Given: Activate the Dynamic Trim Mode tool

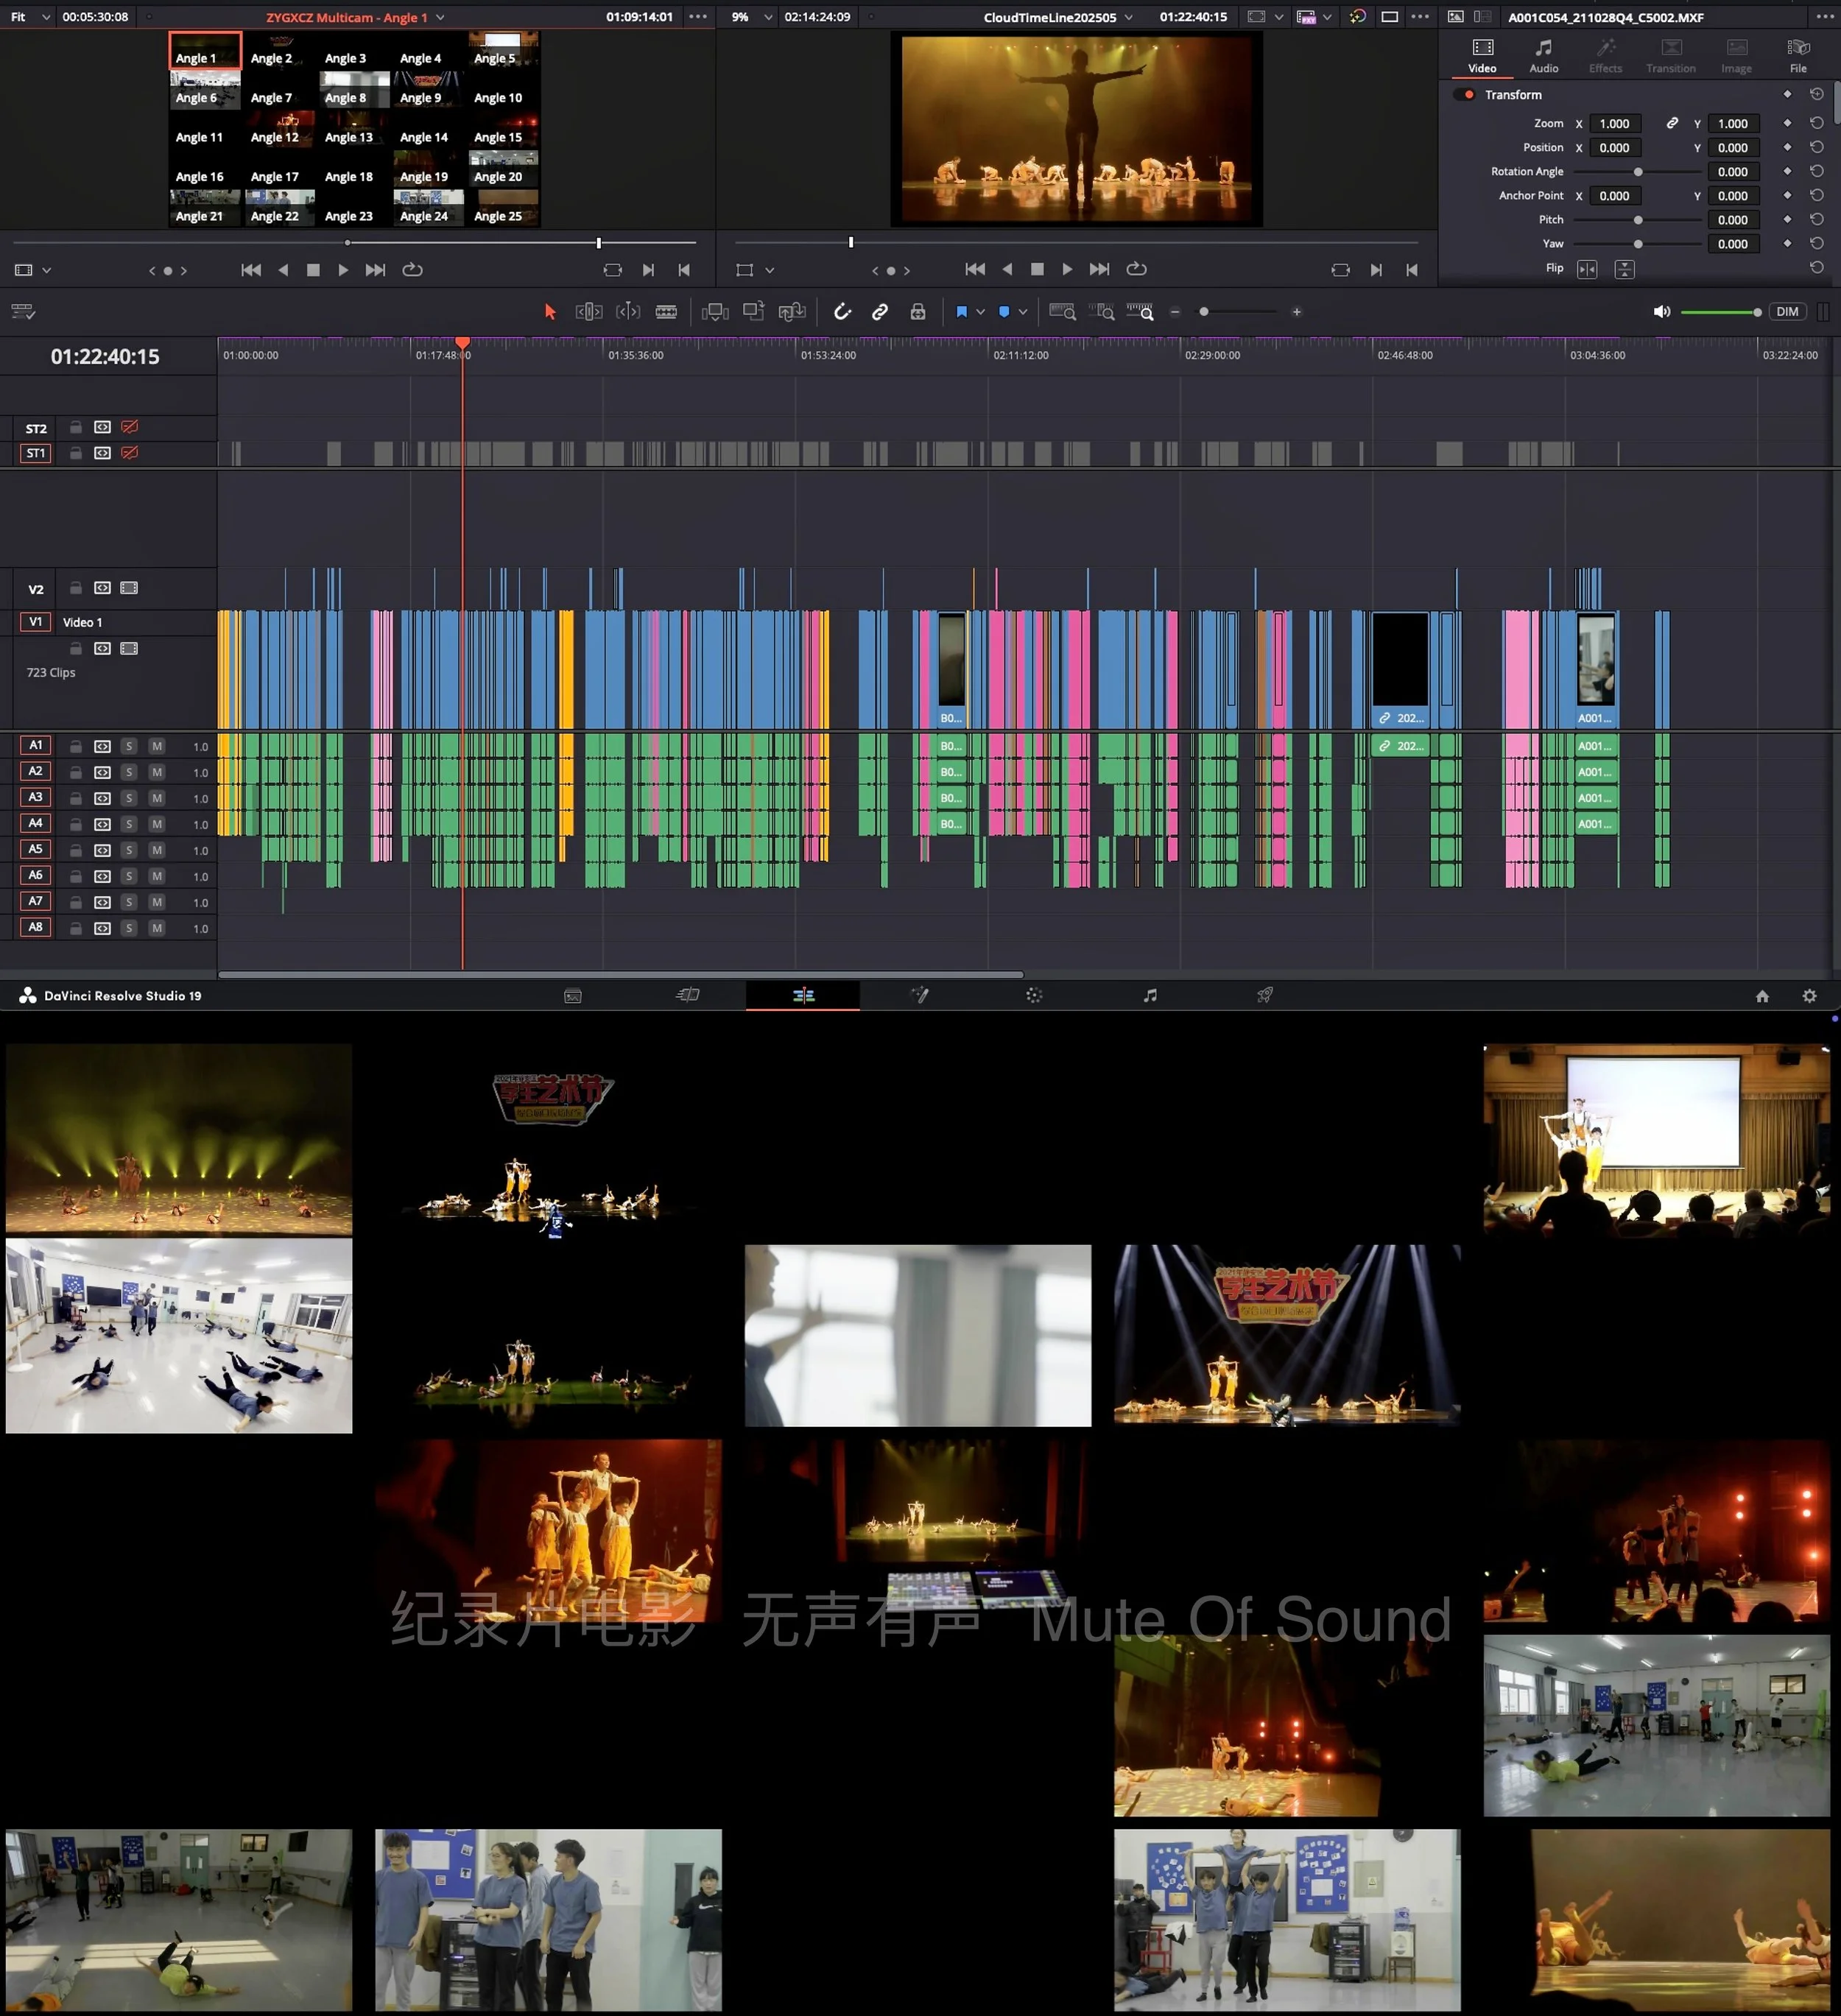Looking at the screenshot, I should tap(628, 312).
